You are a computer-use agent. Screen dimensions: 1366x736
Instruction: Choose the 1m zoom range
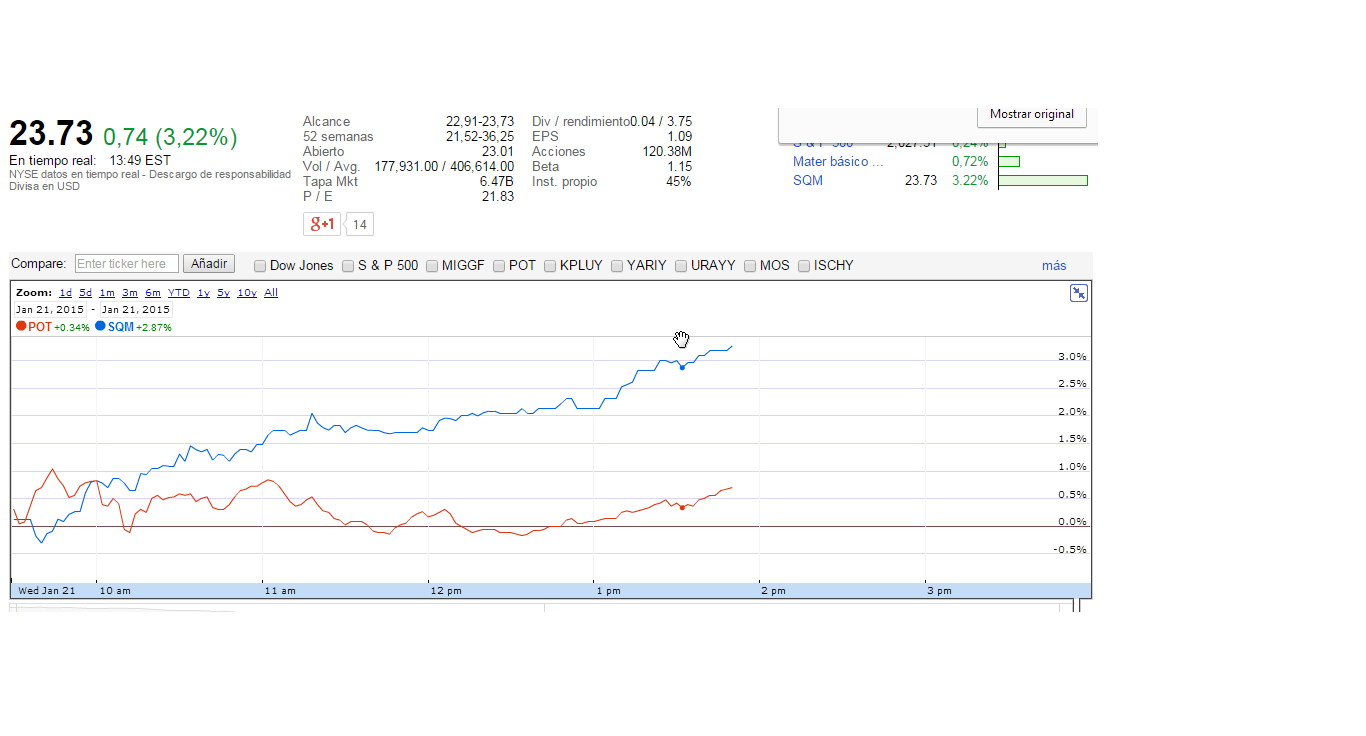click(x=107, y=293)
